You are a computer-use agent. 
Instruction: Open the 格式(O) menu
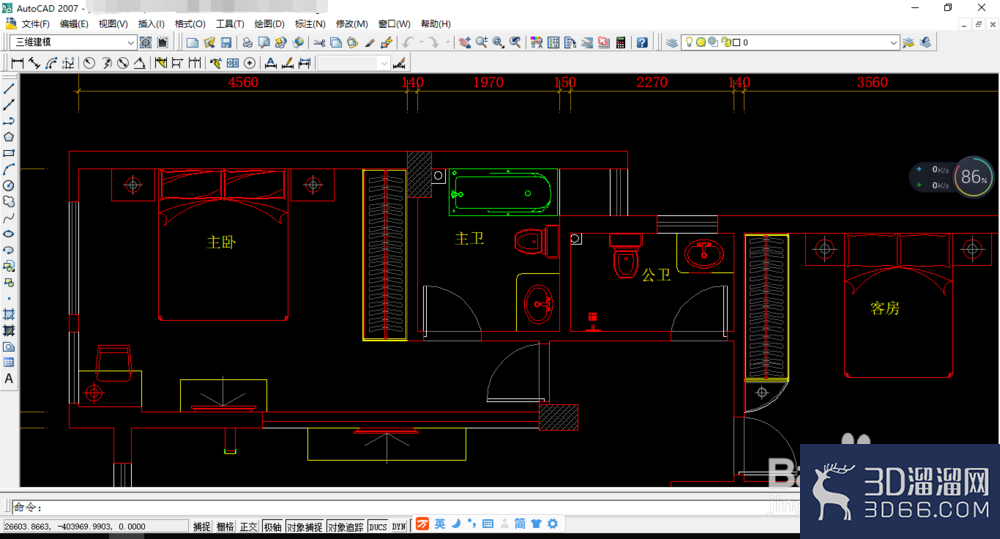[x=190, y=24]
